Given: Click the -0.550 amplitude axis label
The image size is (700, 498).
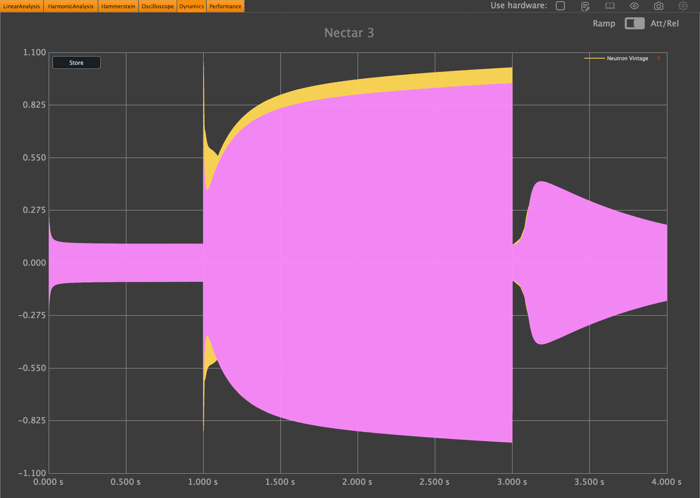Looking at the screenshot, I should point(32,368).
